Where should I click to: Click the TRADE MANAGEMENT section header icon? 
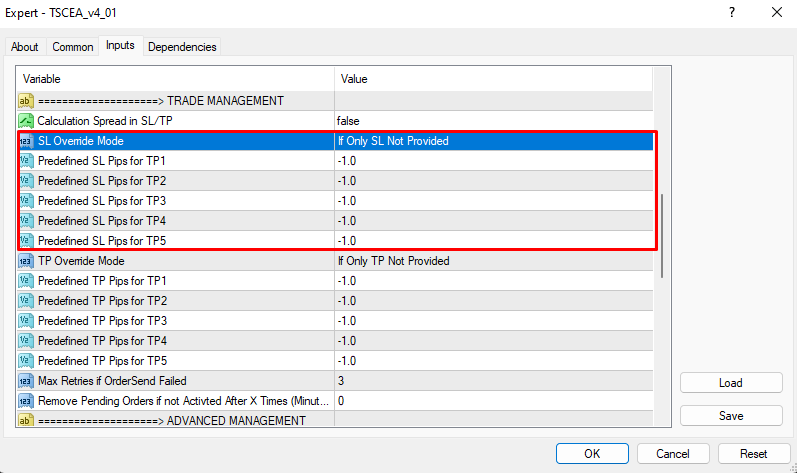click(27, 101)
